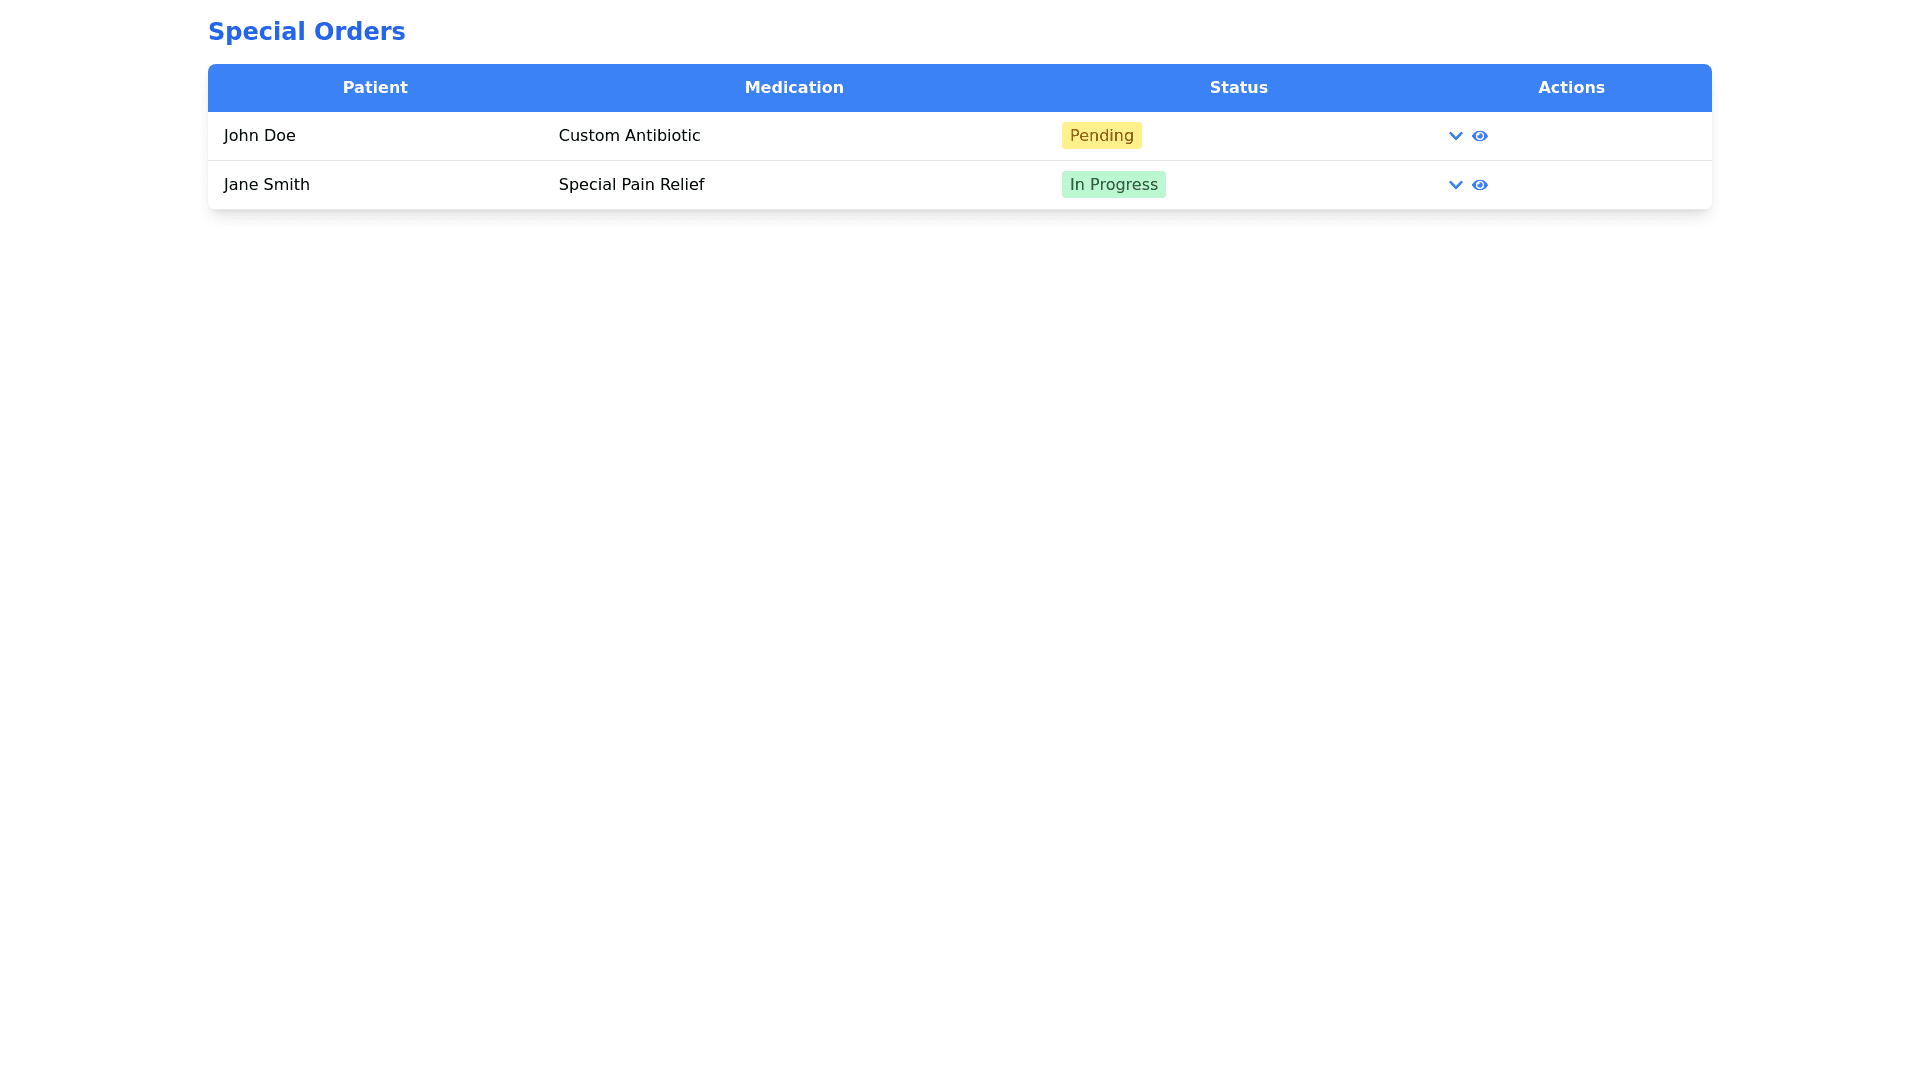
Task: Select the Patient column header
Action: tap(375, 88)
